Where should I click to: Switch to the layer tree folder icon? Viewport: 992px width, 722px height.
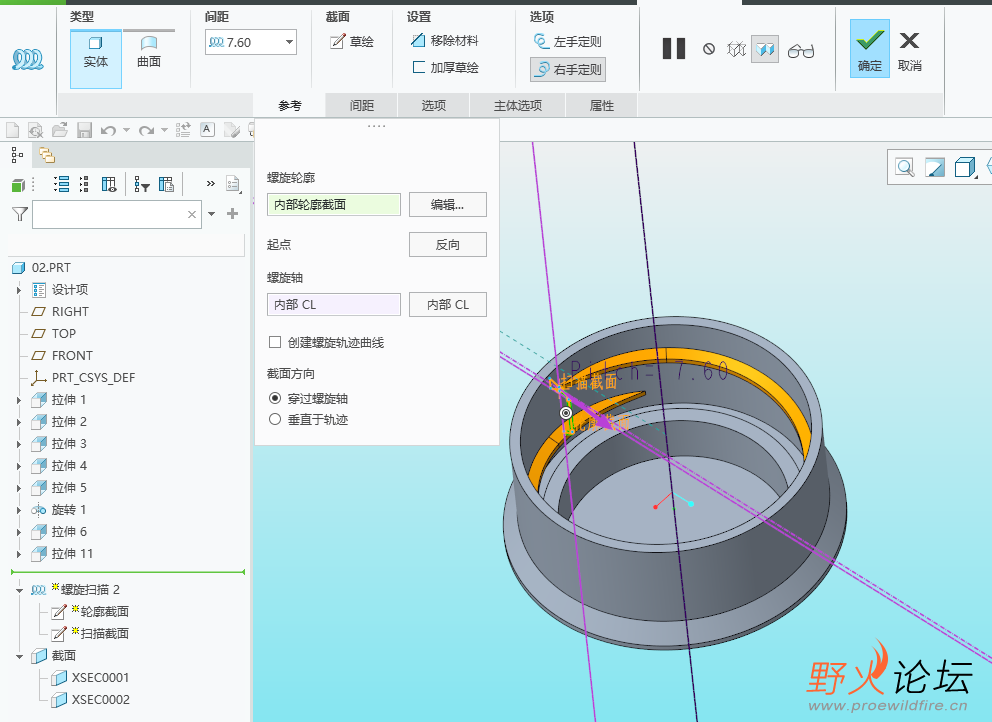point(47,155)
